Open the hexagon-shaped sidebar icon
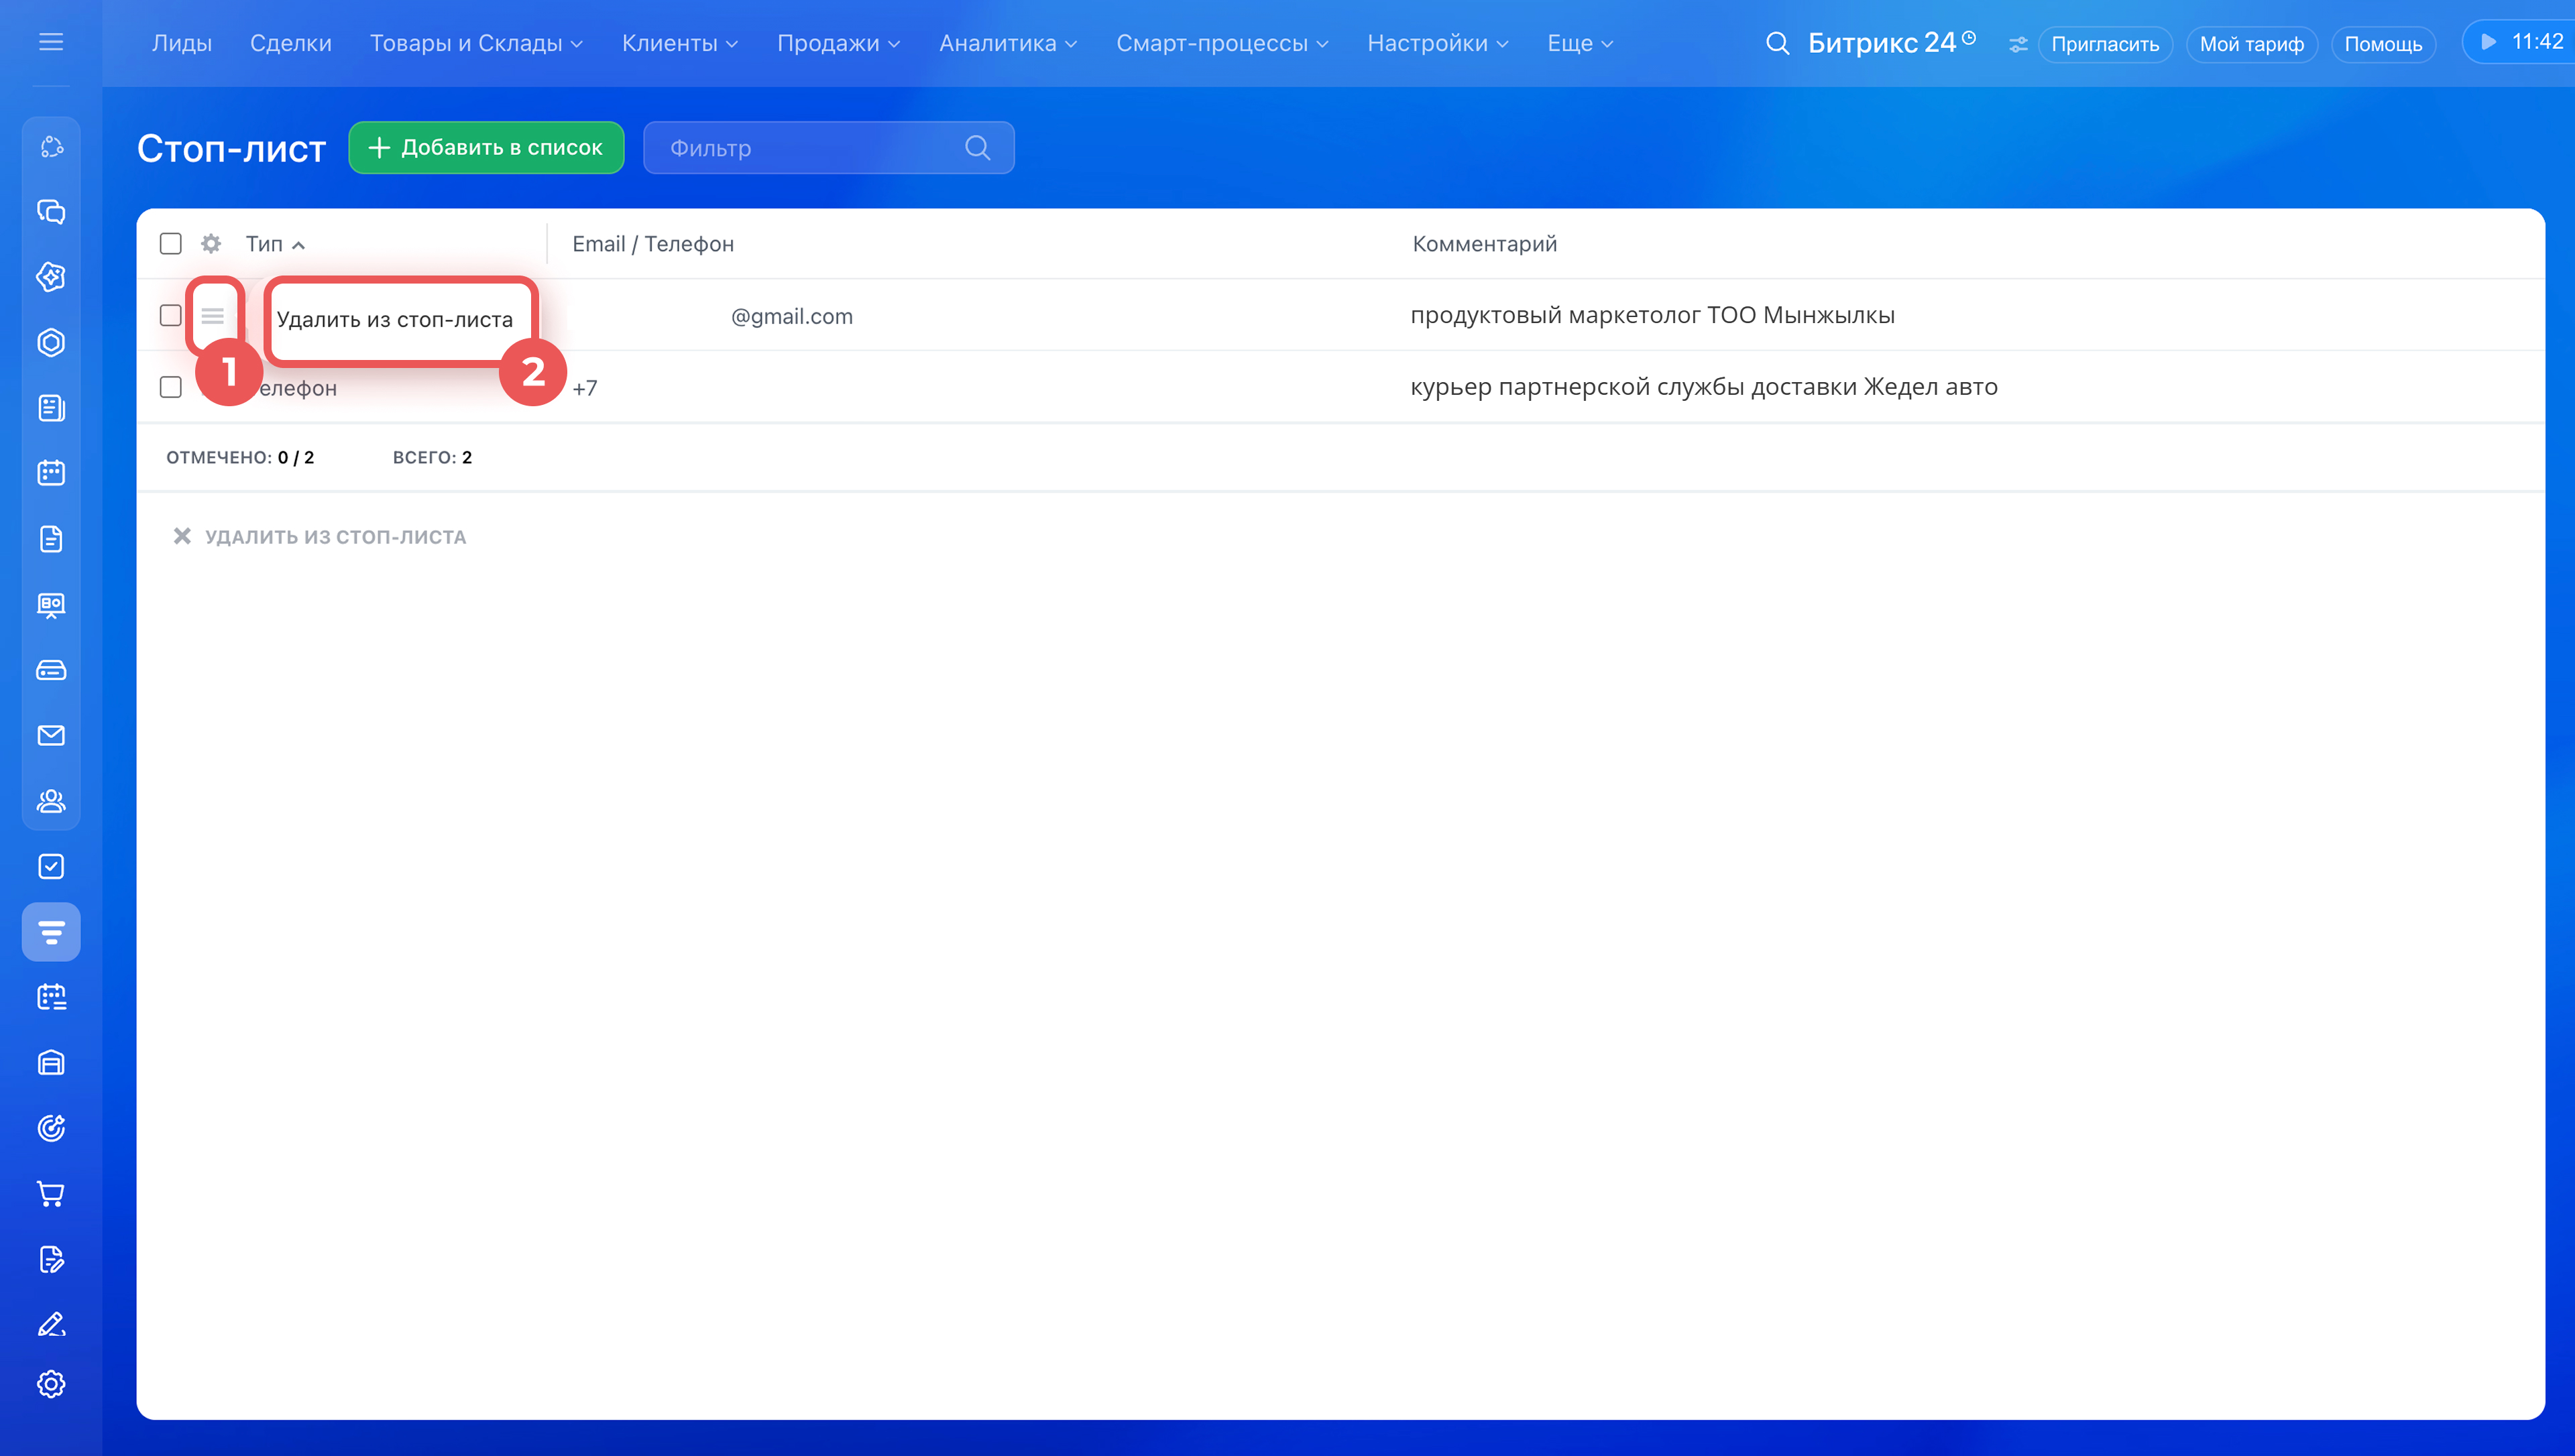The height and width of the screenshot is (1456, 2575). tap(51, 343)
